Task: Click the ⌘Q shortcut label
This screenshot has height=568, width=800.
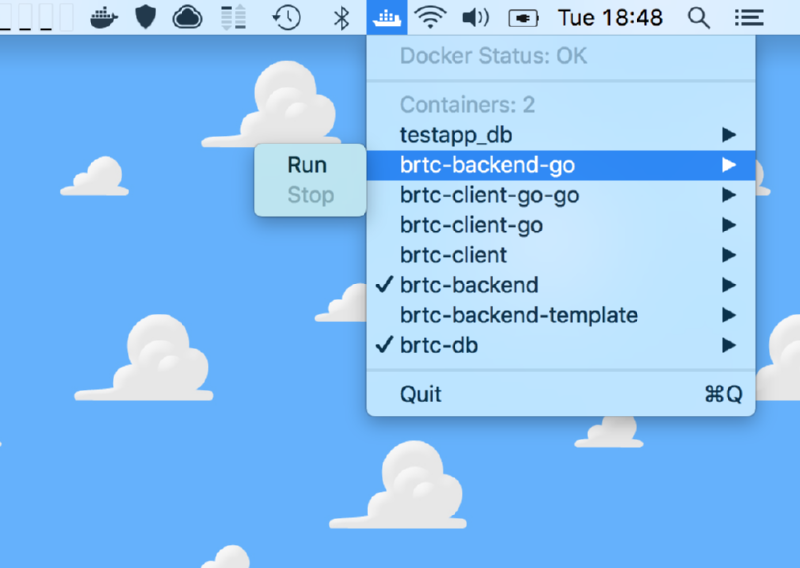Action: click(723, 394)
